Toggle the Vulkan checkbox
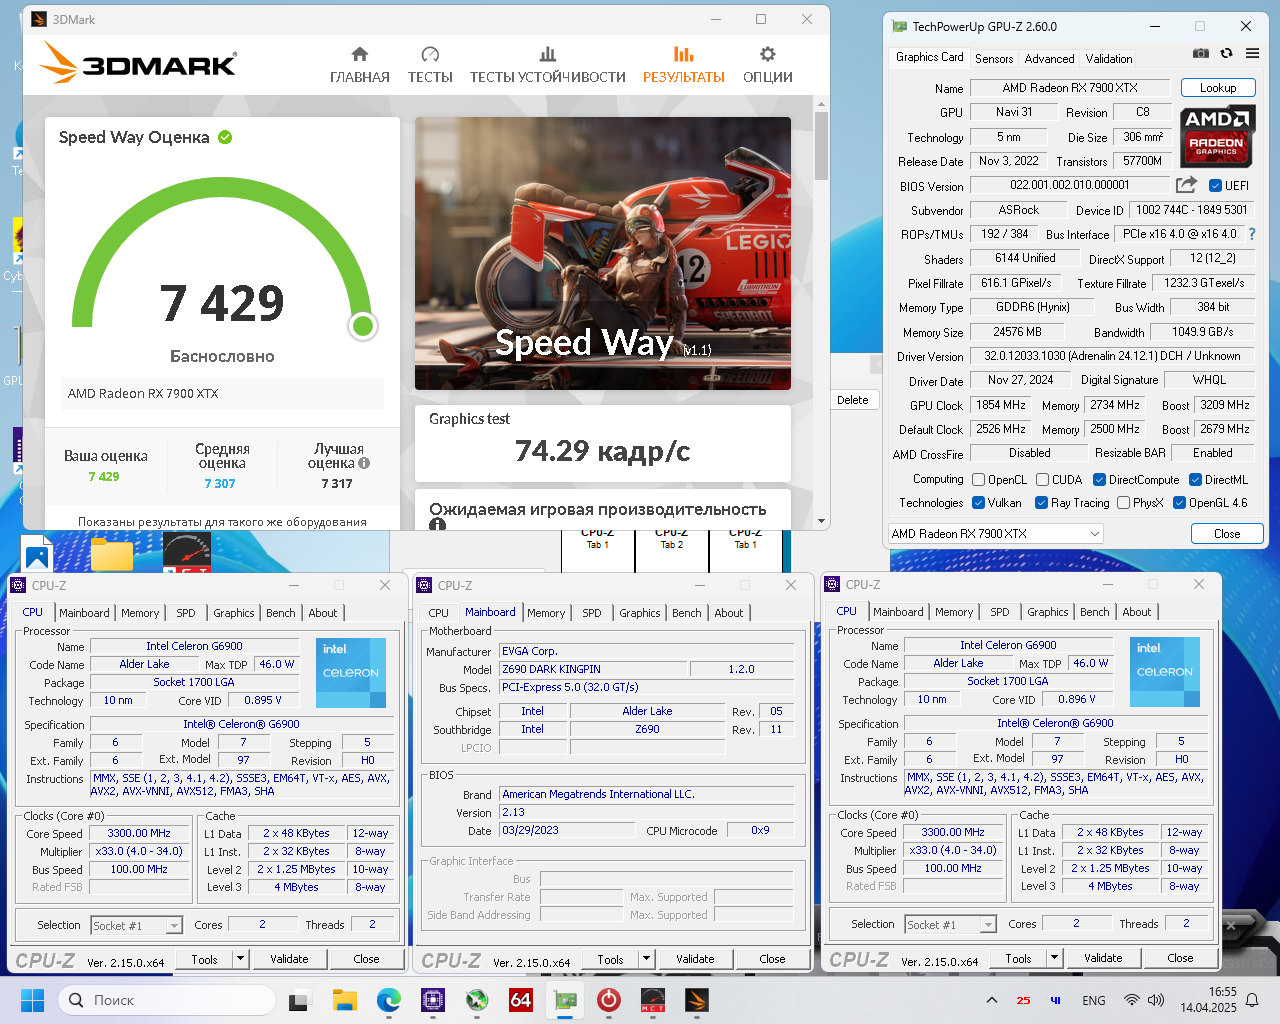This screenshot has height=1024, width=1280. 979,503
